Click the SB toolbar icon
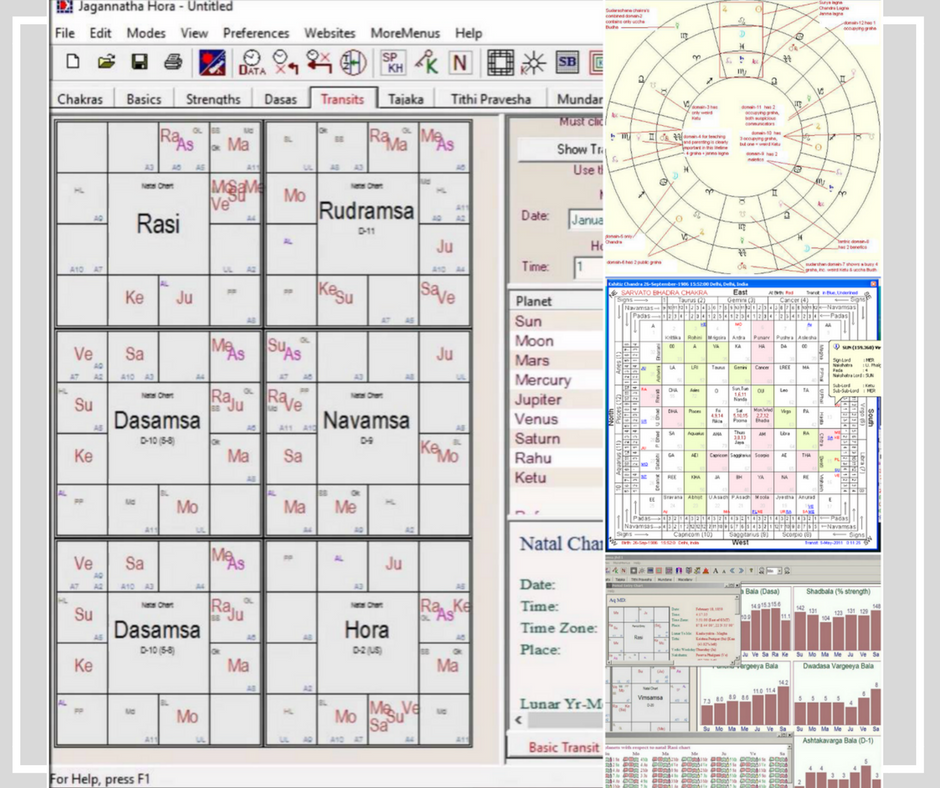The width and height of the screenshot is (940, 788). click(x=567, y=63)
